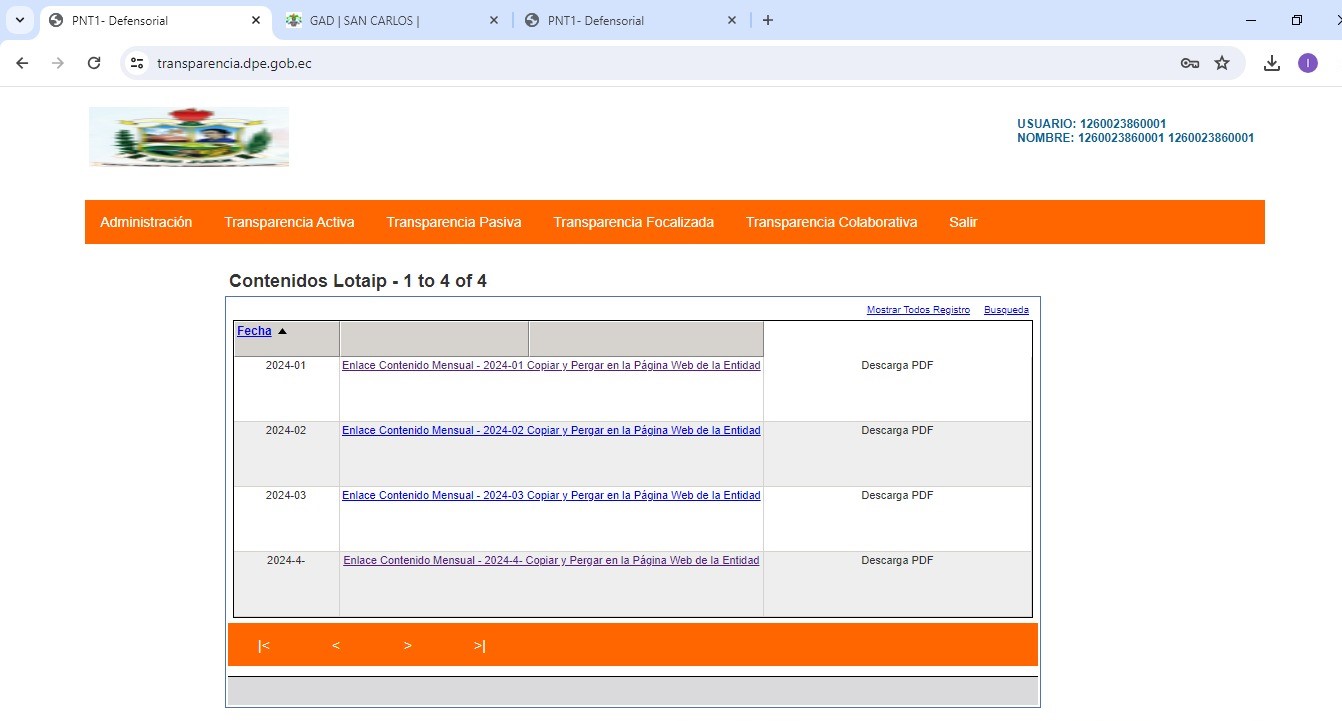Go to first page of records
1342x721 pixels.
point(264,646)
